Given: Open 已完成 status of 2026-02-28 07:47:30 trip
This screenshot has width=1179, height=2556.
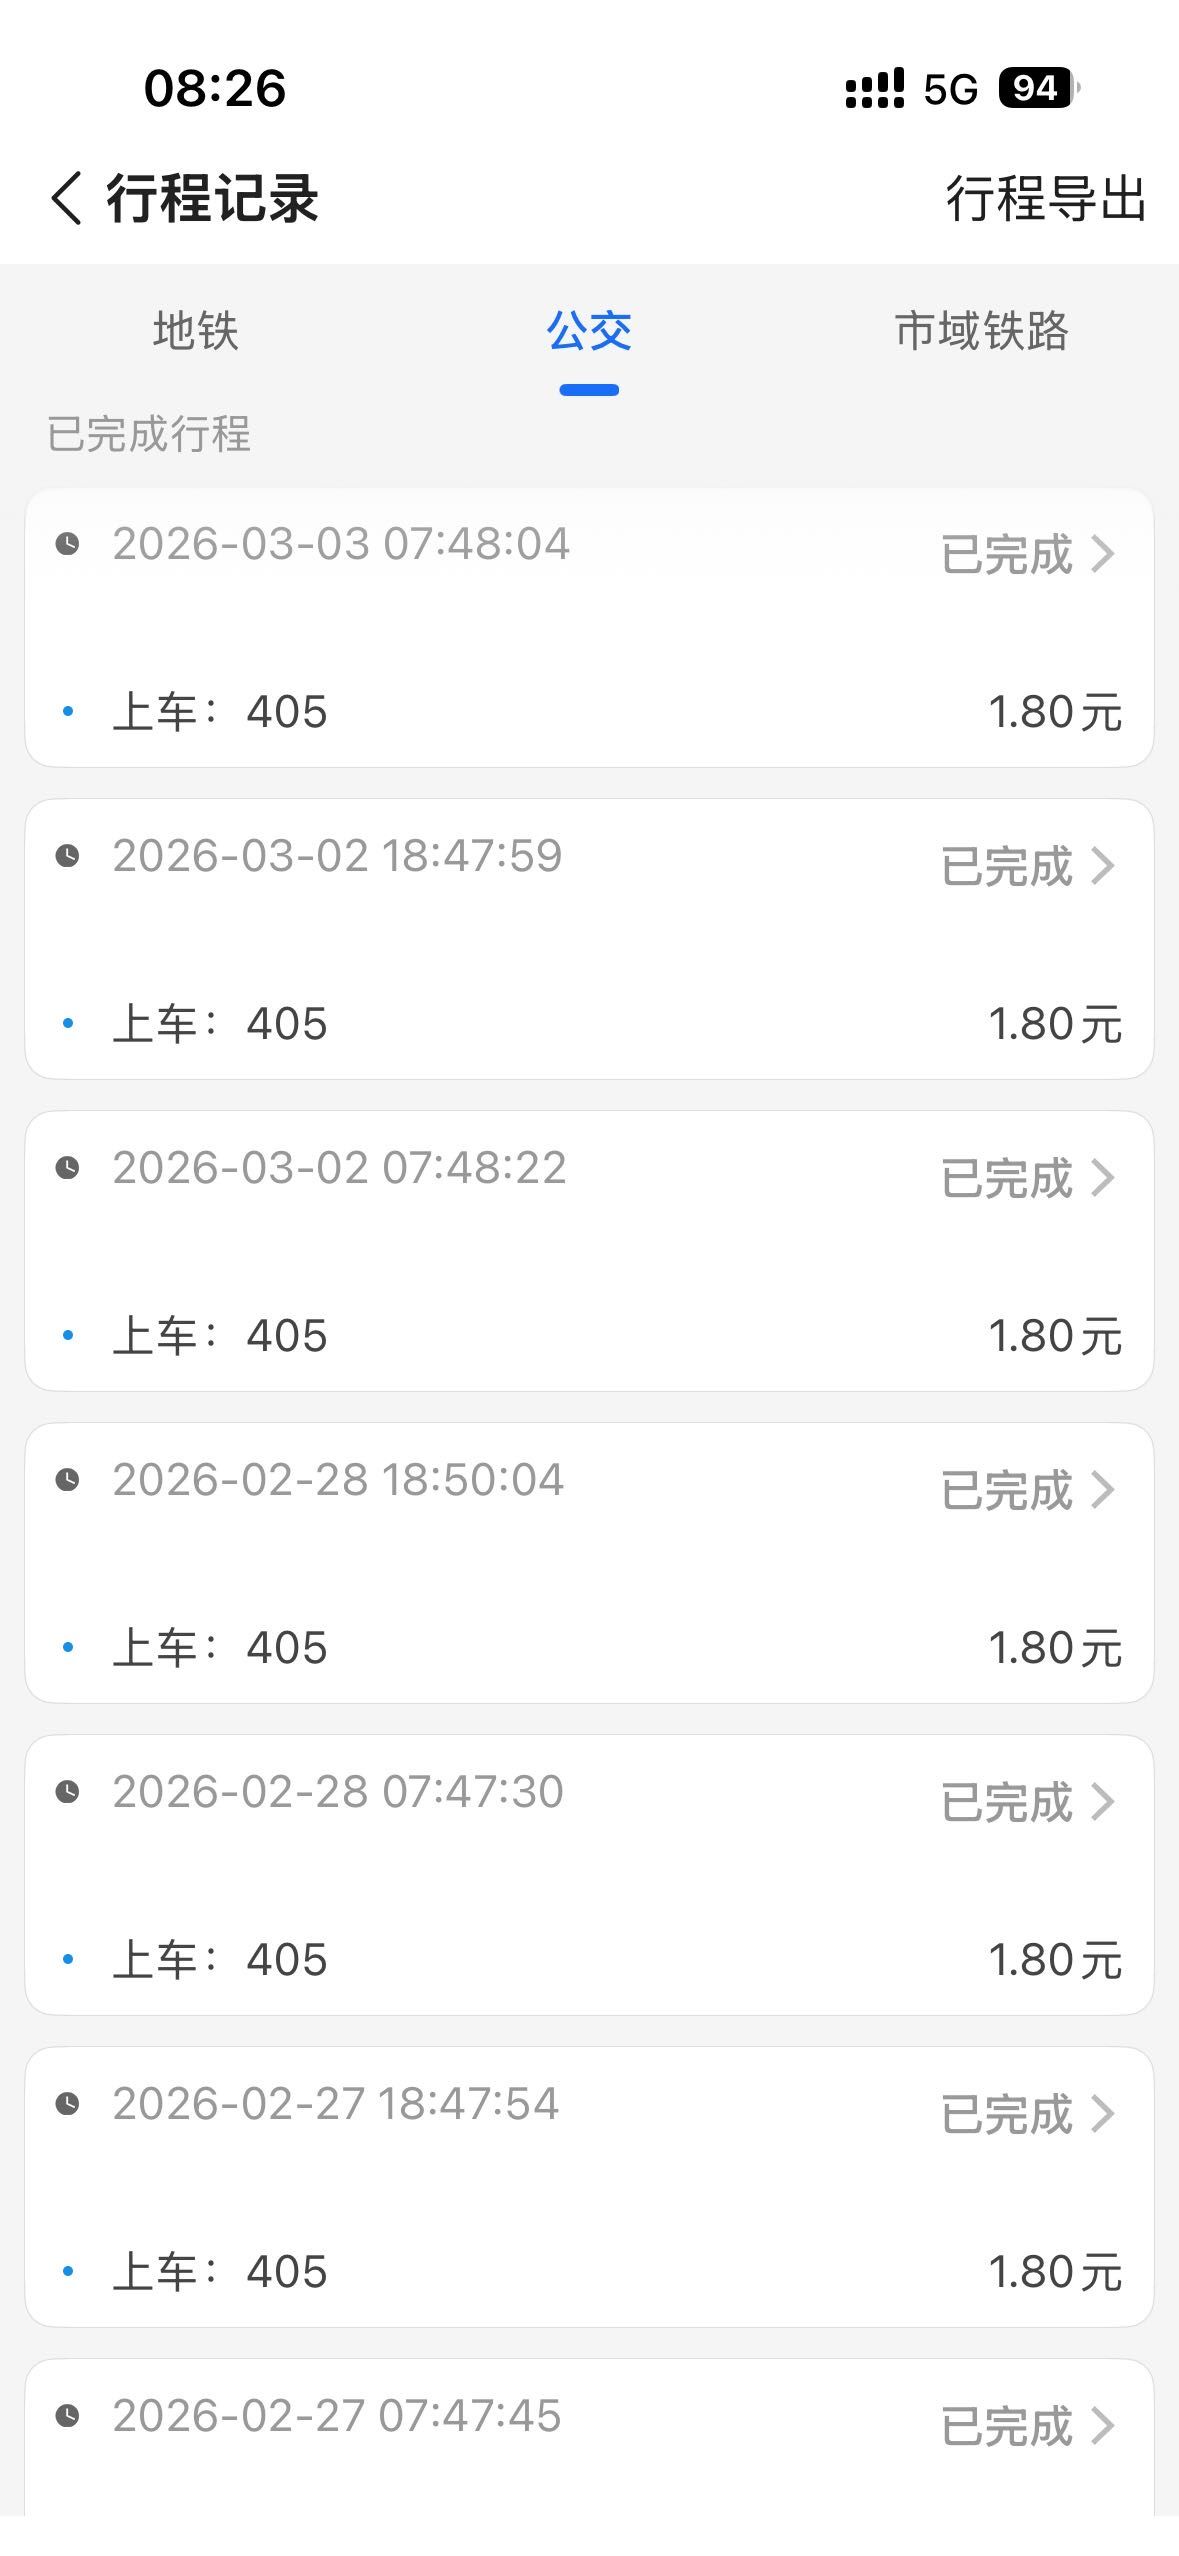Looking at the screenshot, I should [1006, 1802].
